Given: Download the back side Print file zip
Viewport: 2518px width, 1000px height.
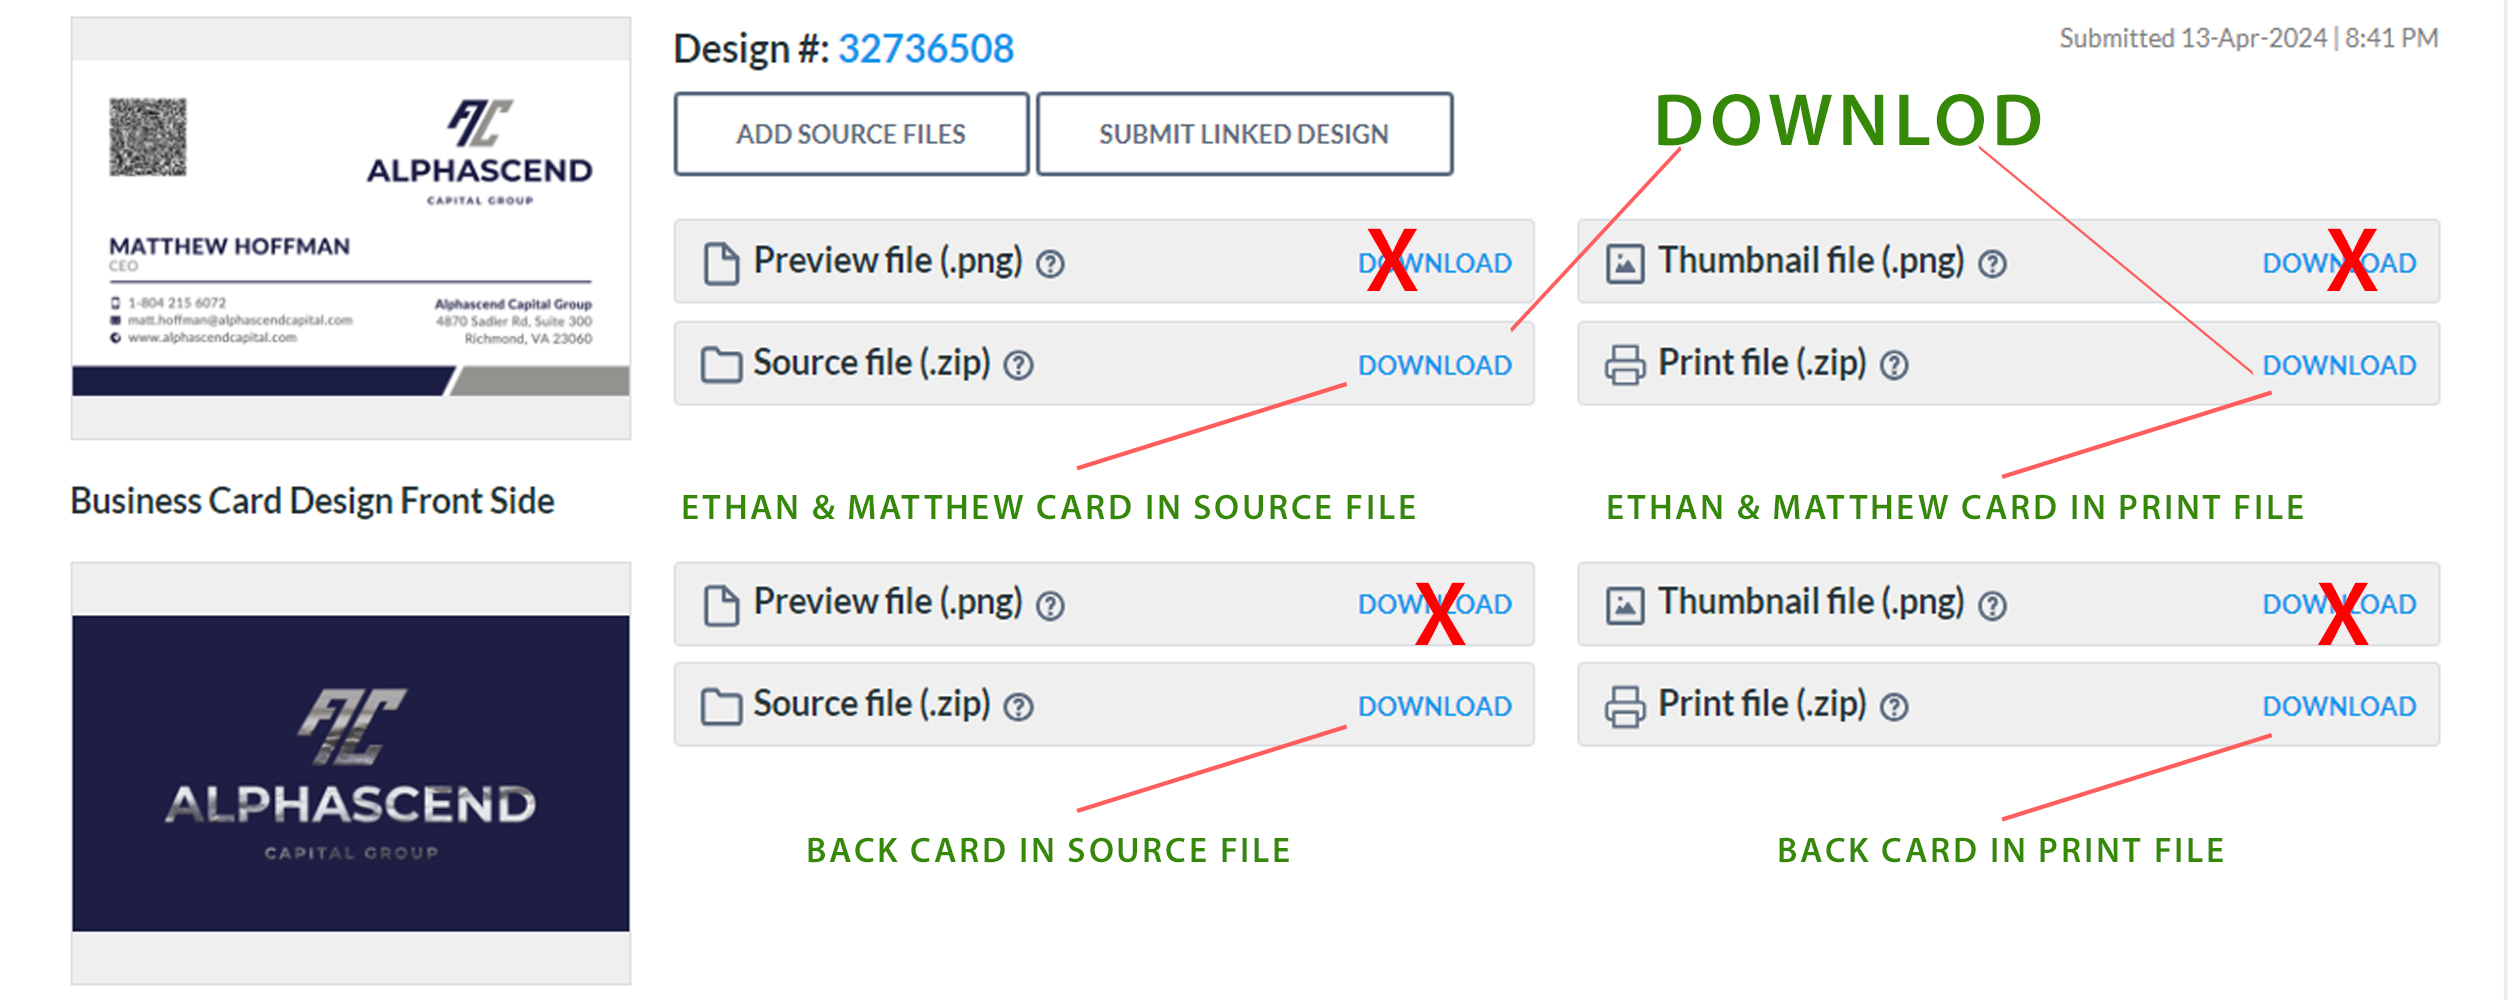Looking at the screenshot, I should tap(2339, 707).
